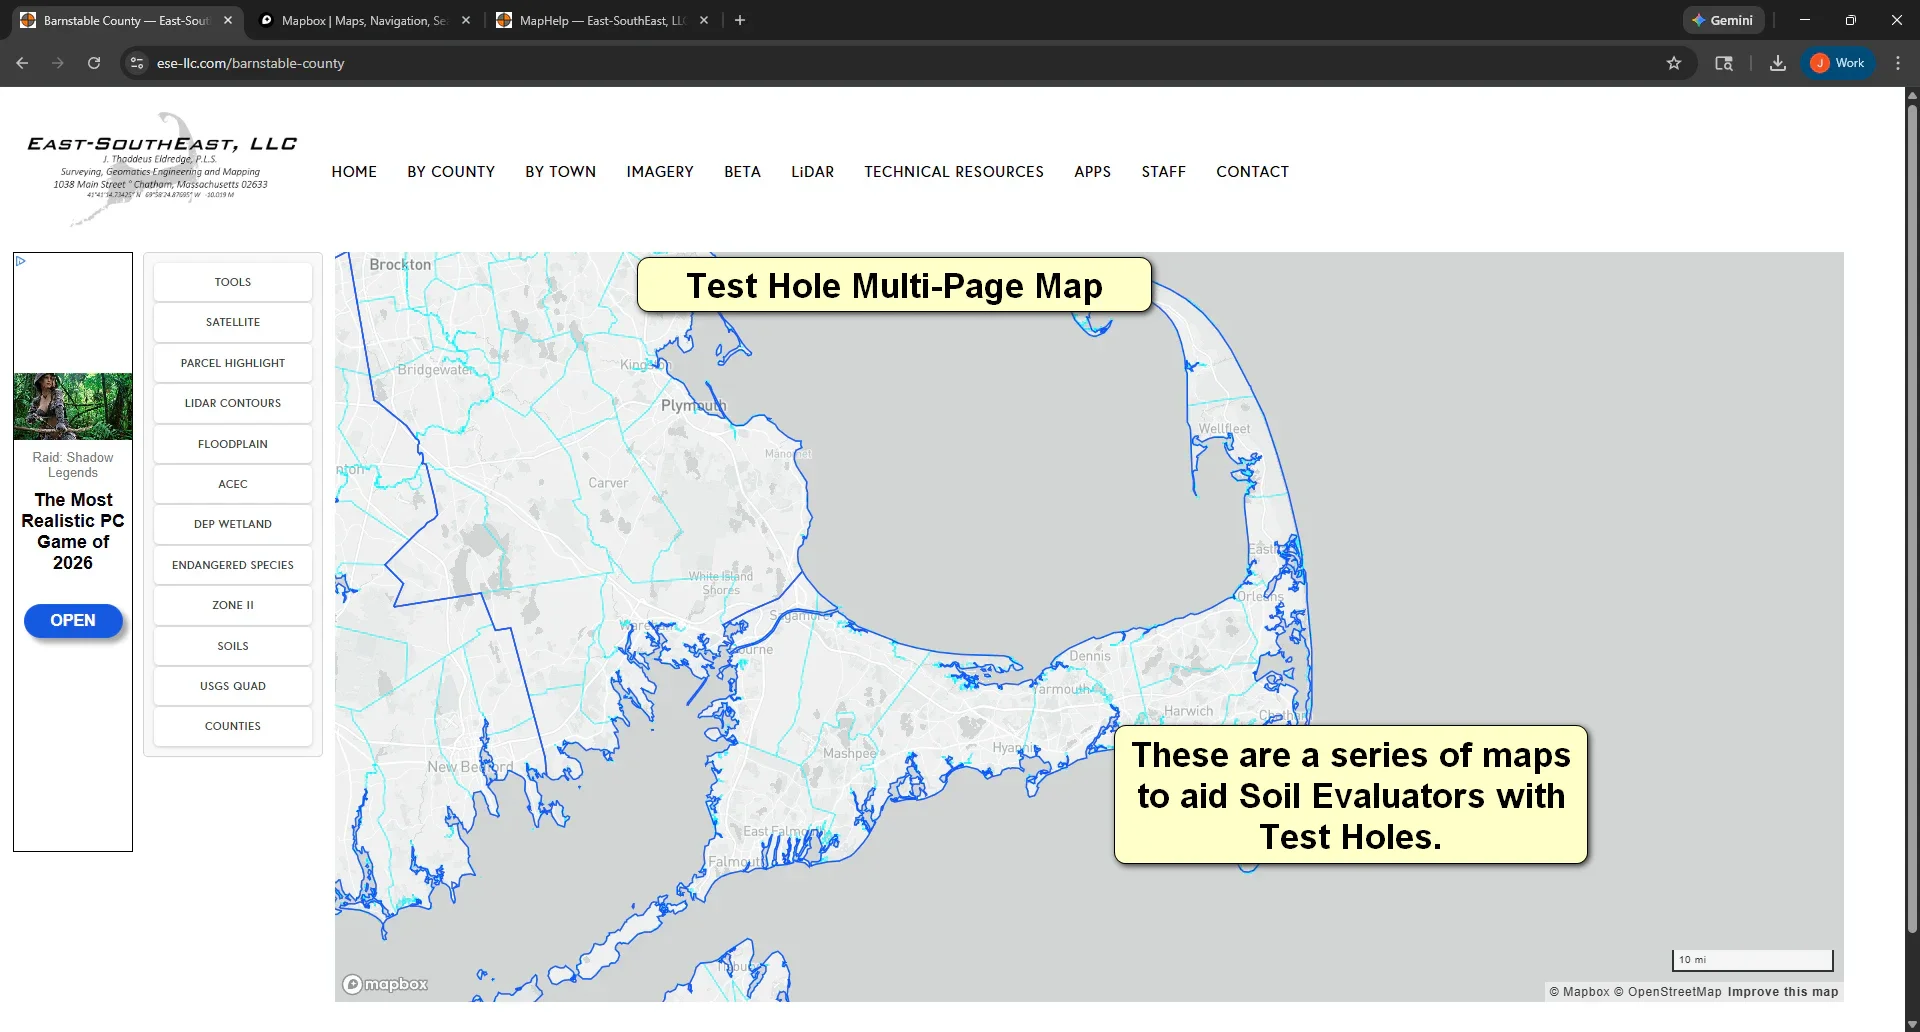Click the Mapbox logo on the map

point(384,984)
